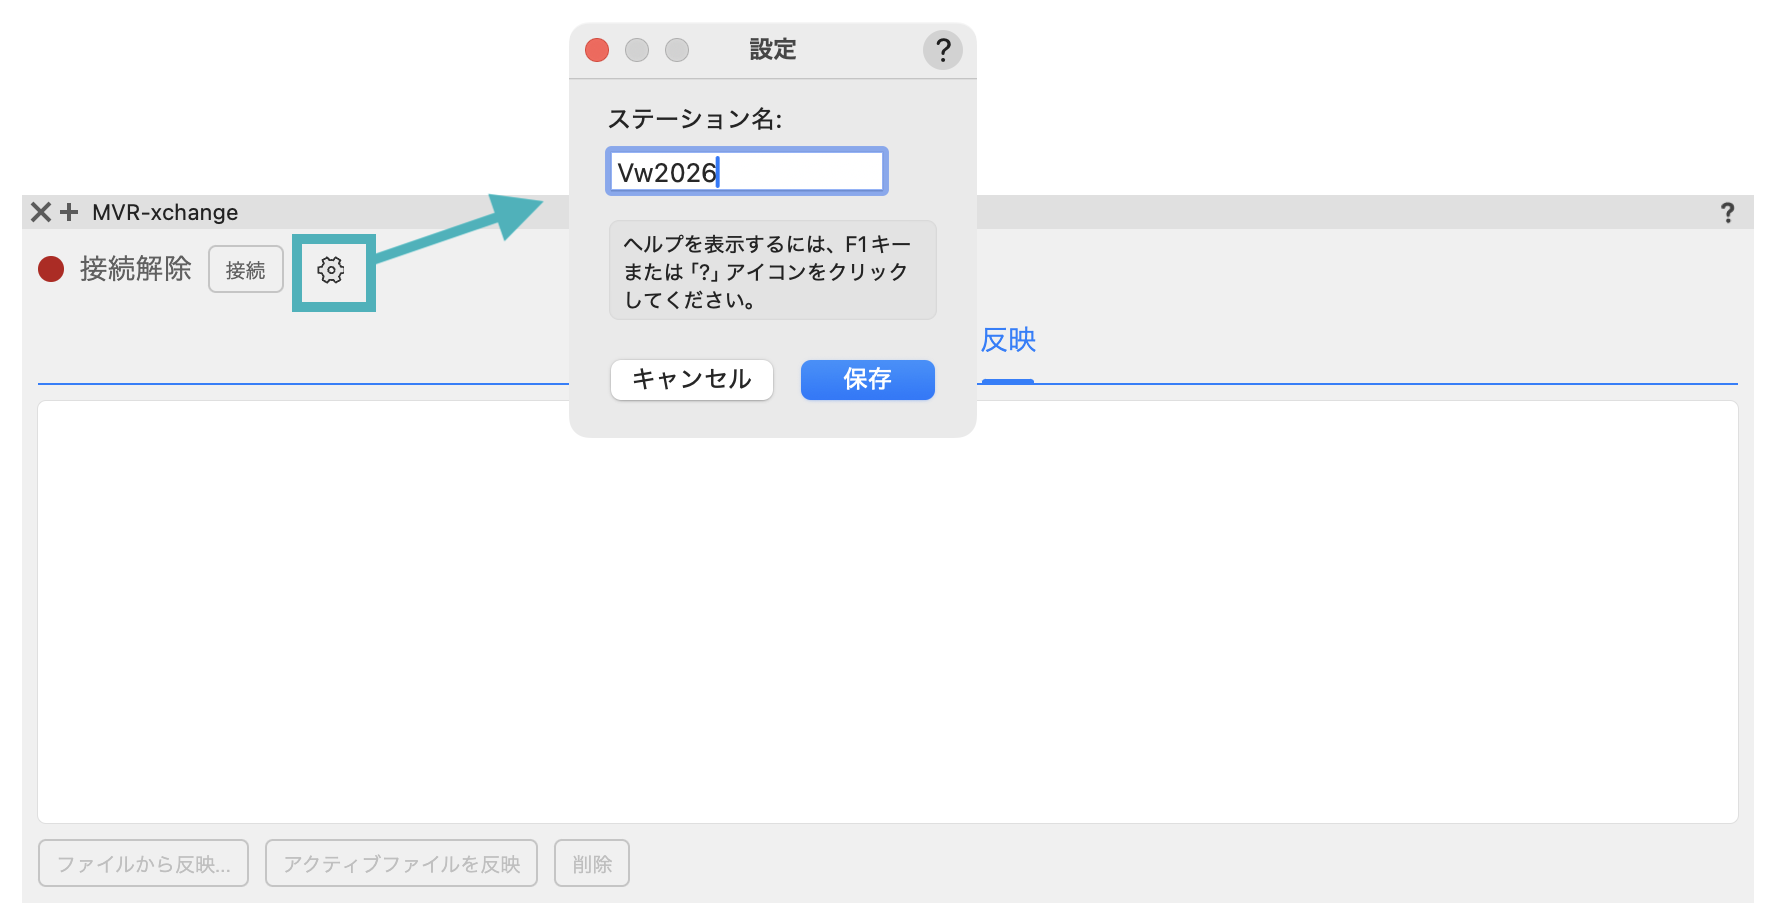The width and height of the screenshot is (1776, 924).
Task: Click the アクティブファイルを反映 button
Action: click(x=401, y=863)
